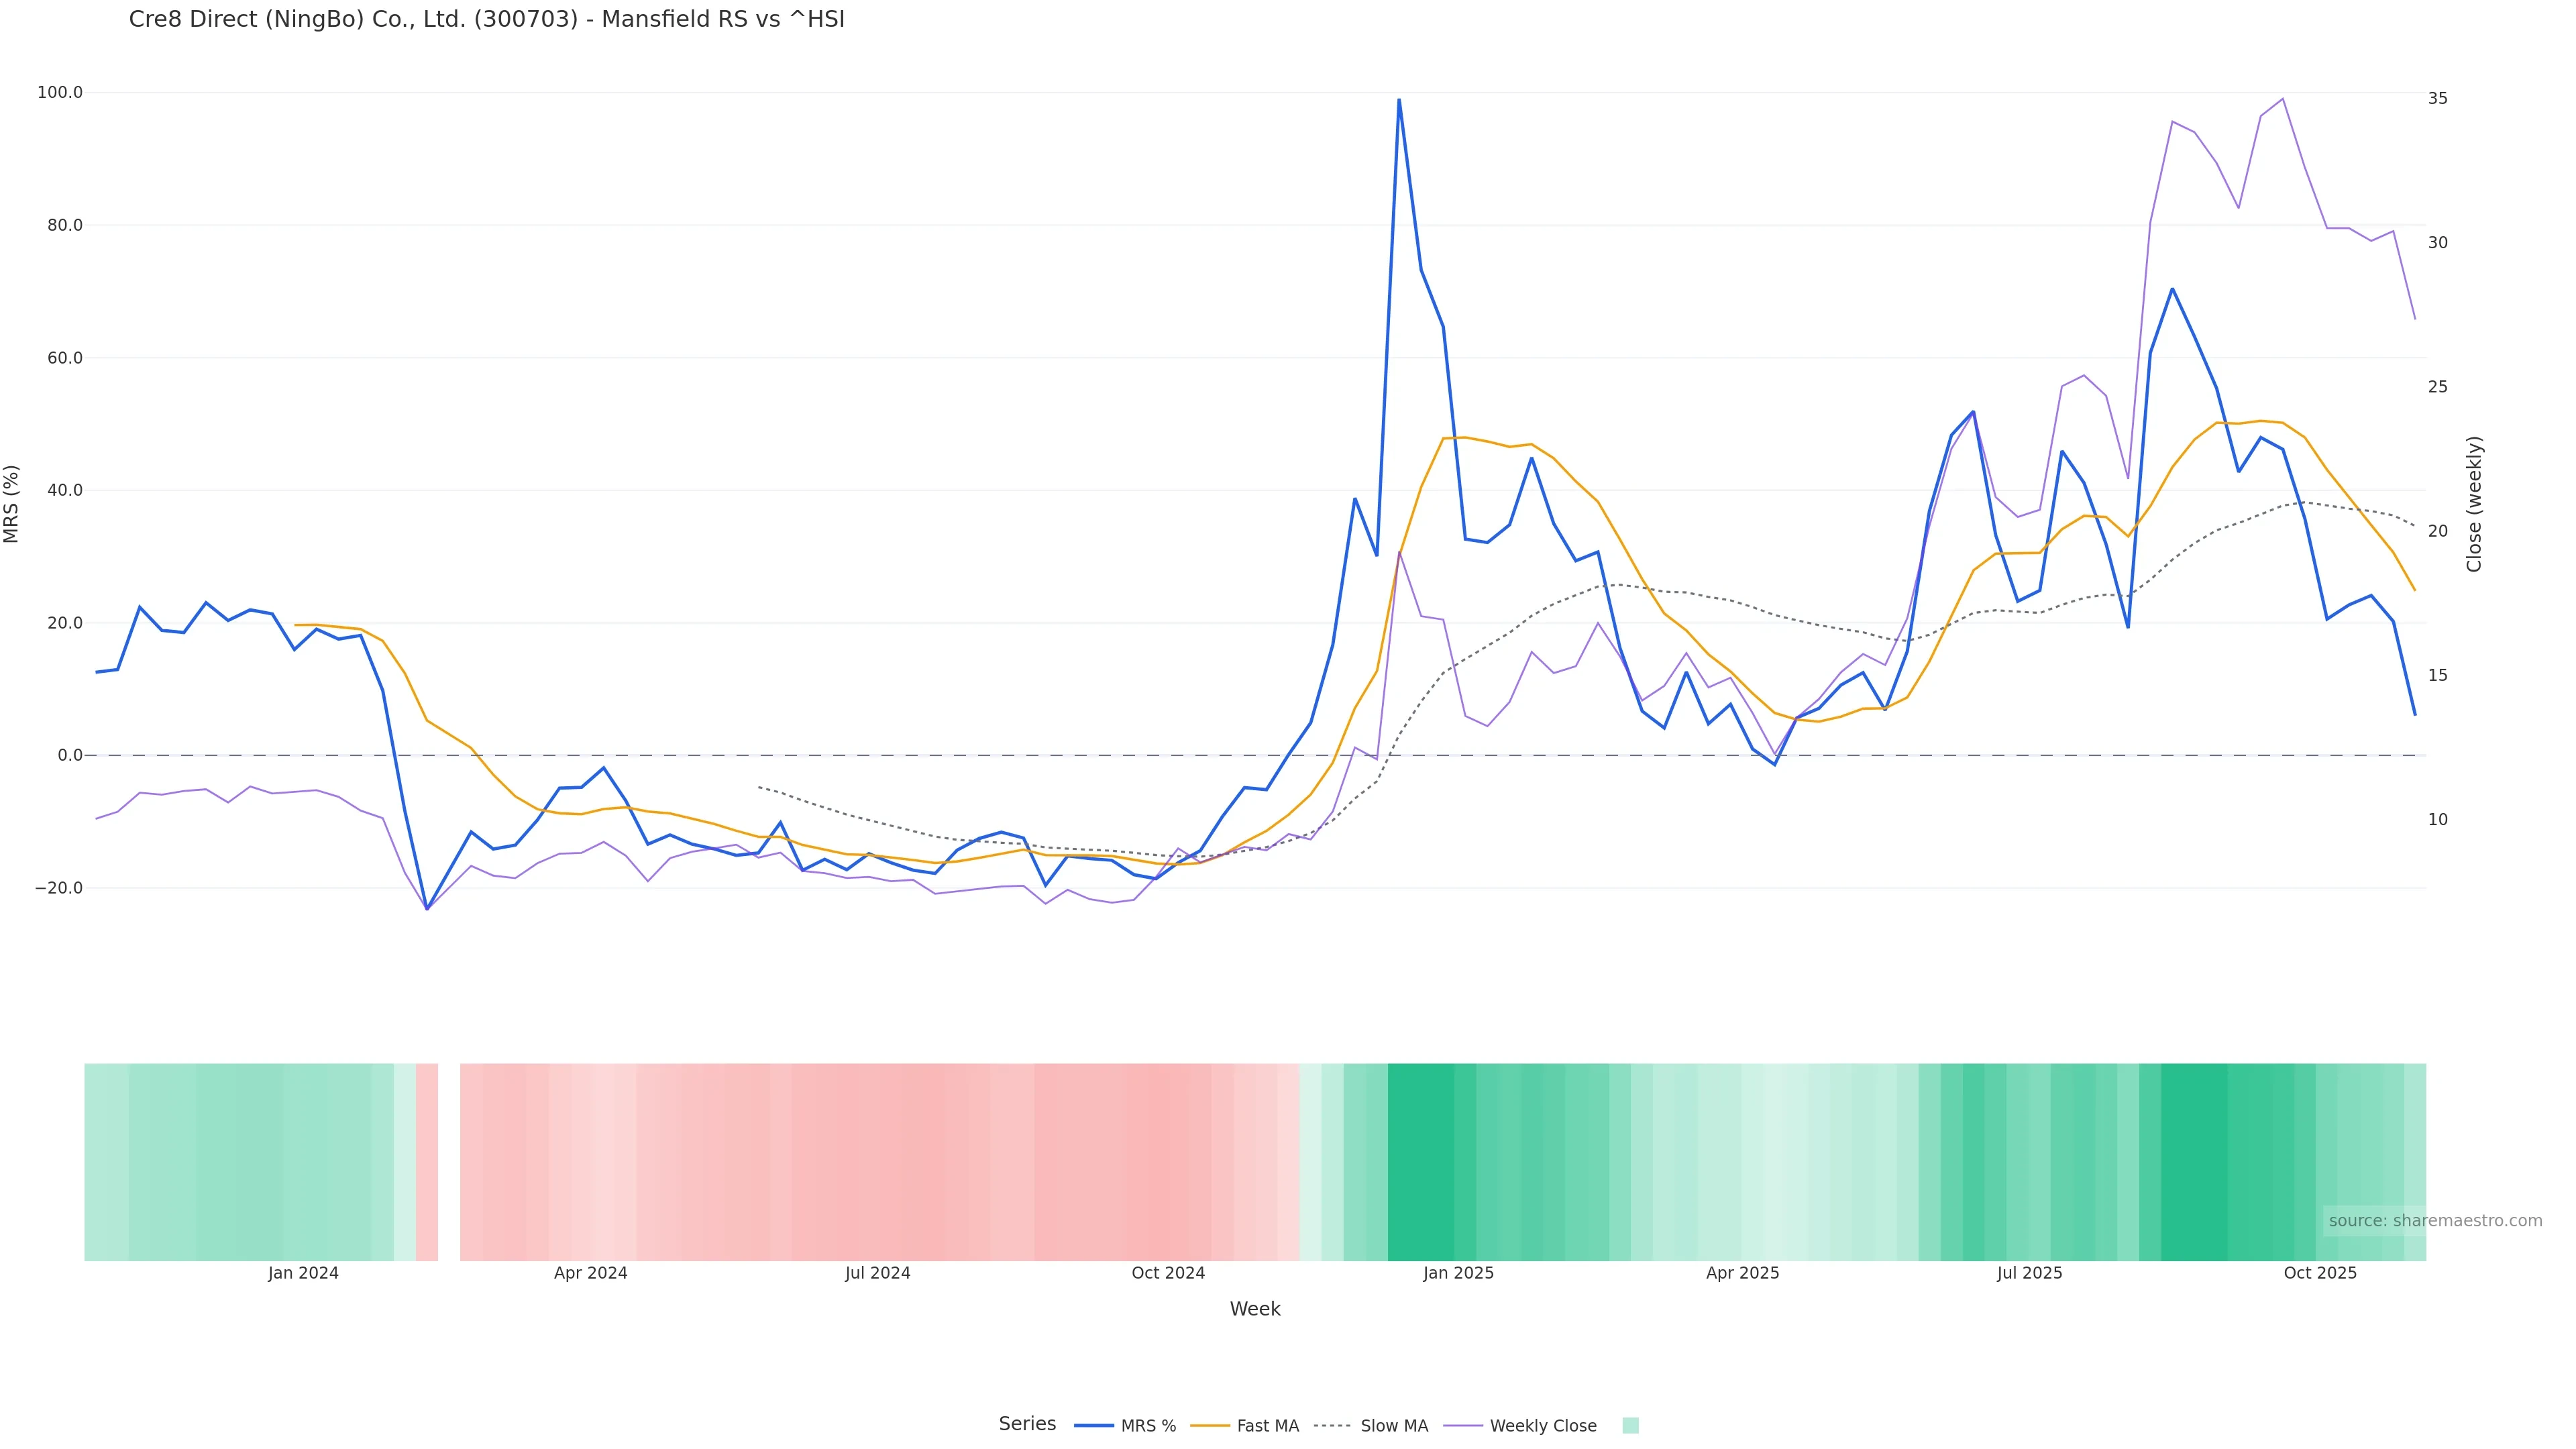Click the Close (weekly) axis title
The image size is (2576, 1449).
[x=2474, y=504]
